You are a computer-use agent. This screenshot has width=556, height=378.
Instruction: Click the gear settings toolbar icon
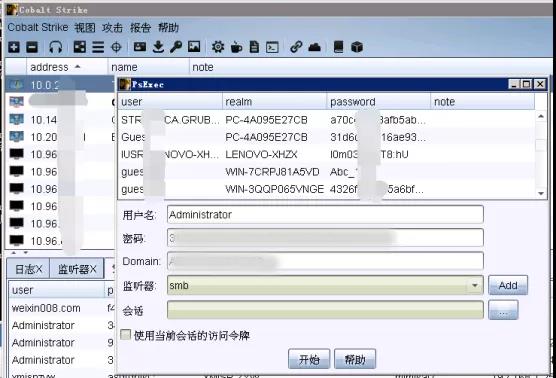[218, 47]
